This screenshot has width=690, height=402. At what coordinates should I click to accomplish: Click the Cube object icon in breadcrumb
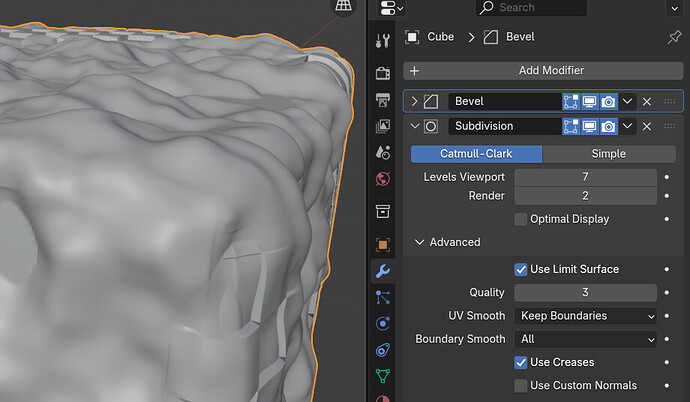[412, 37]
